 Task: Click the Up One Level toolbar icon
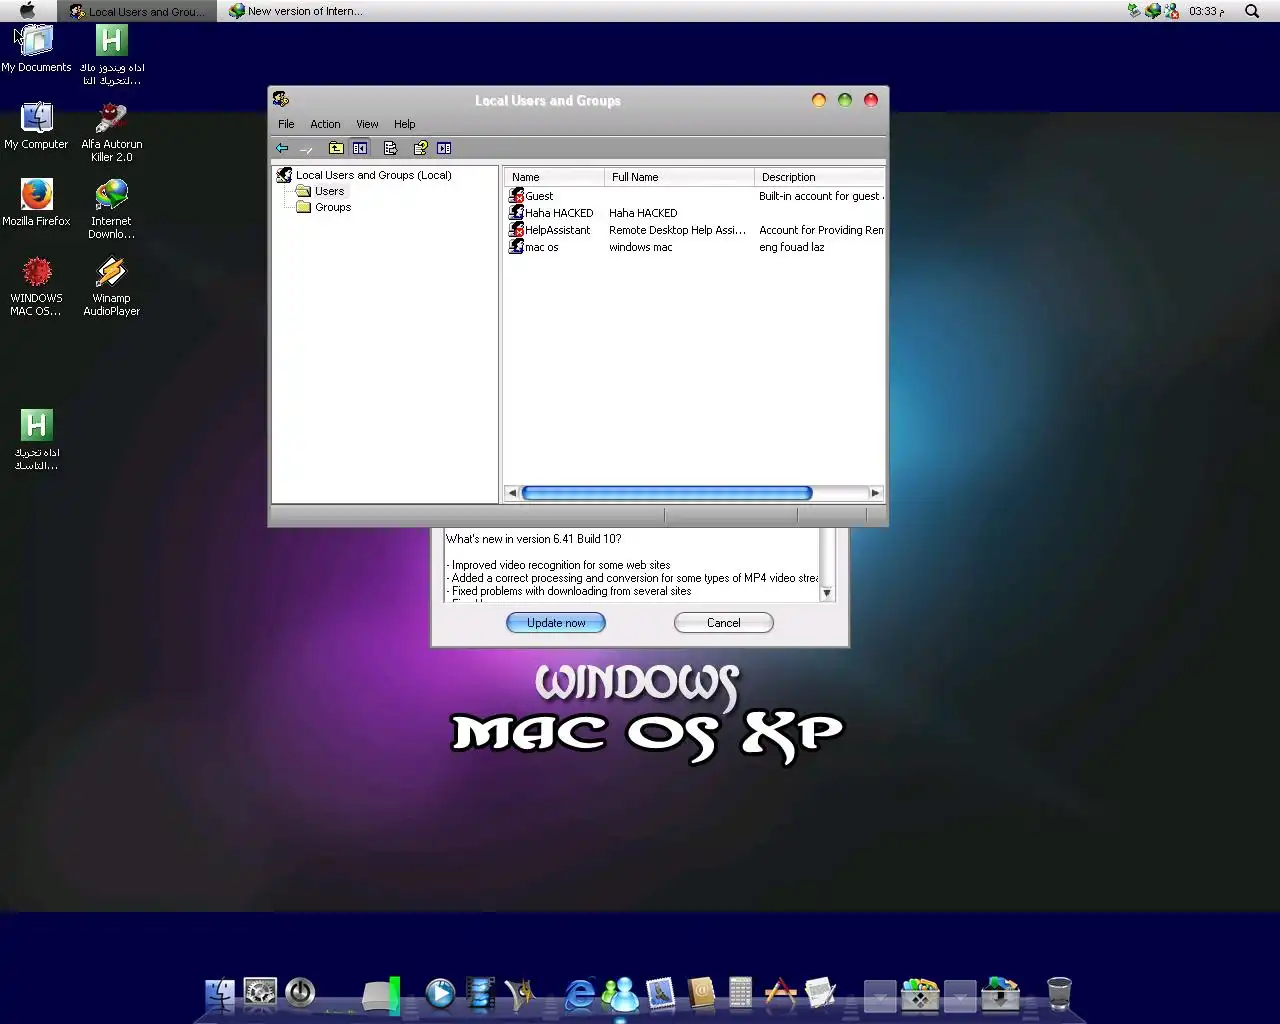click(x=336, y=148)
